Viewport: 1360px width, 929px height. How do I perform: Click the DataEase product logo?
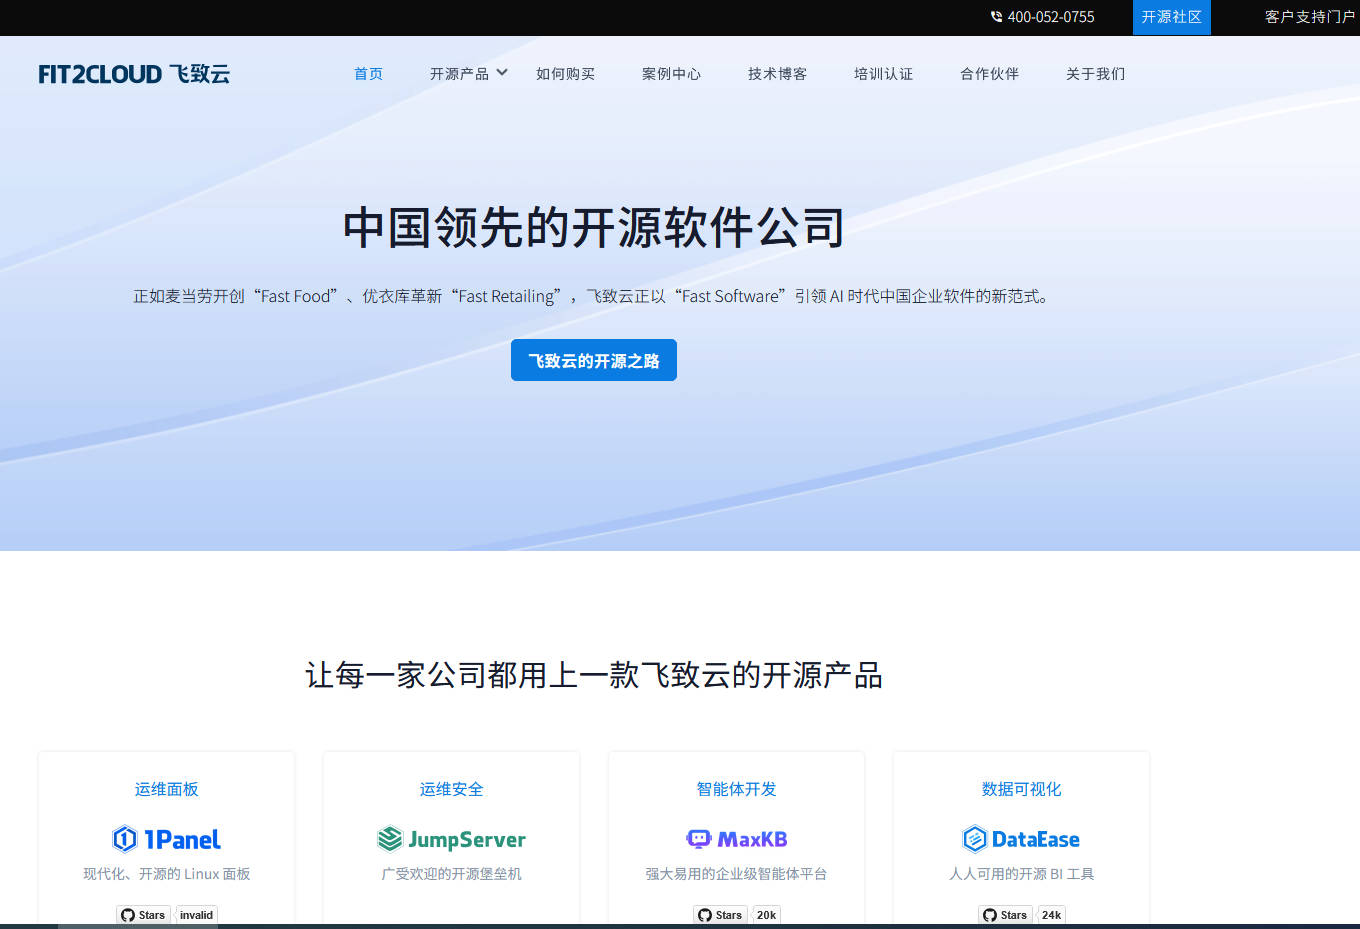(x=1021, y=839)
